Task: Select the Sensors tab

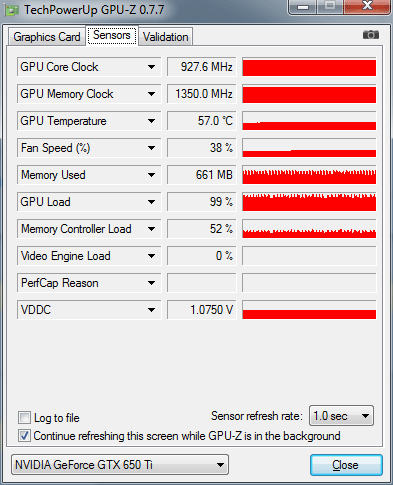Action: click(x=112, y=35)
